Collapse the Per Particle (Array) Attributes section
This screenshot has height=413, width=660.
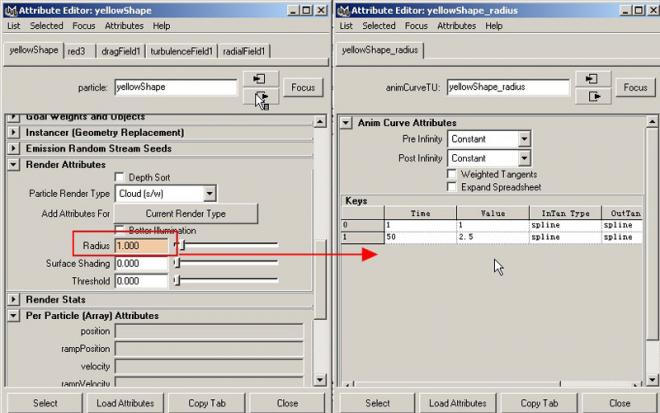point(13,315)
